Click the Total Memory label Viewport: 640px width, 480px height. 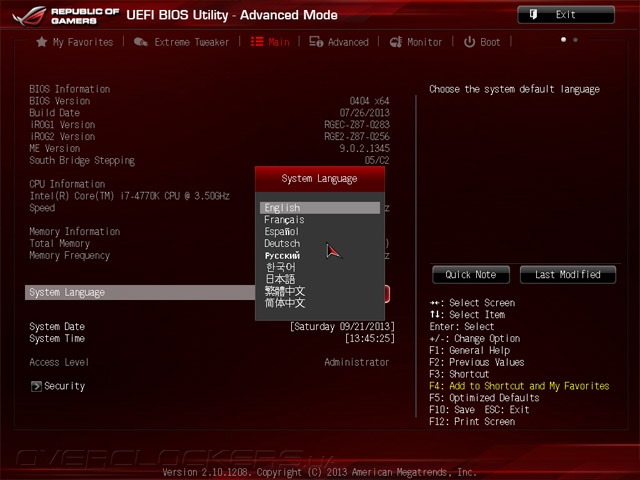[60, 243]
